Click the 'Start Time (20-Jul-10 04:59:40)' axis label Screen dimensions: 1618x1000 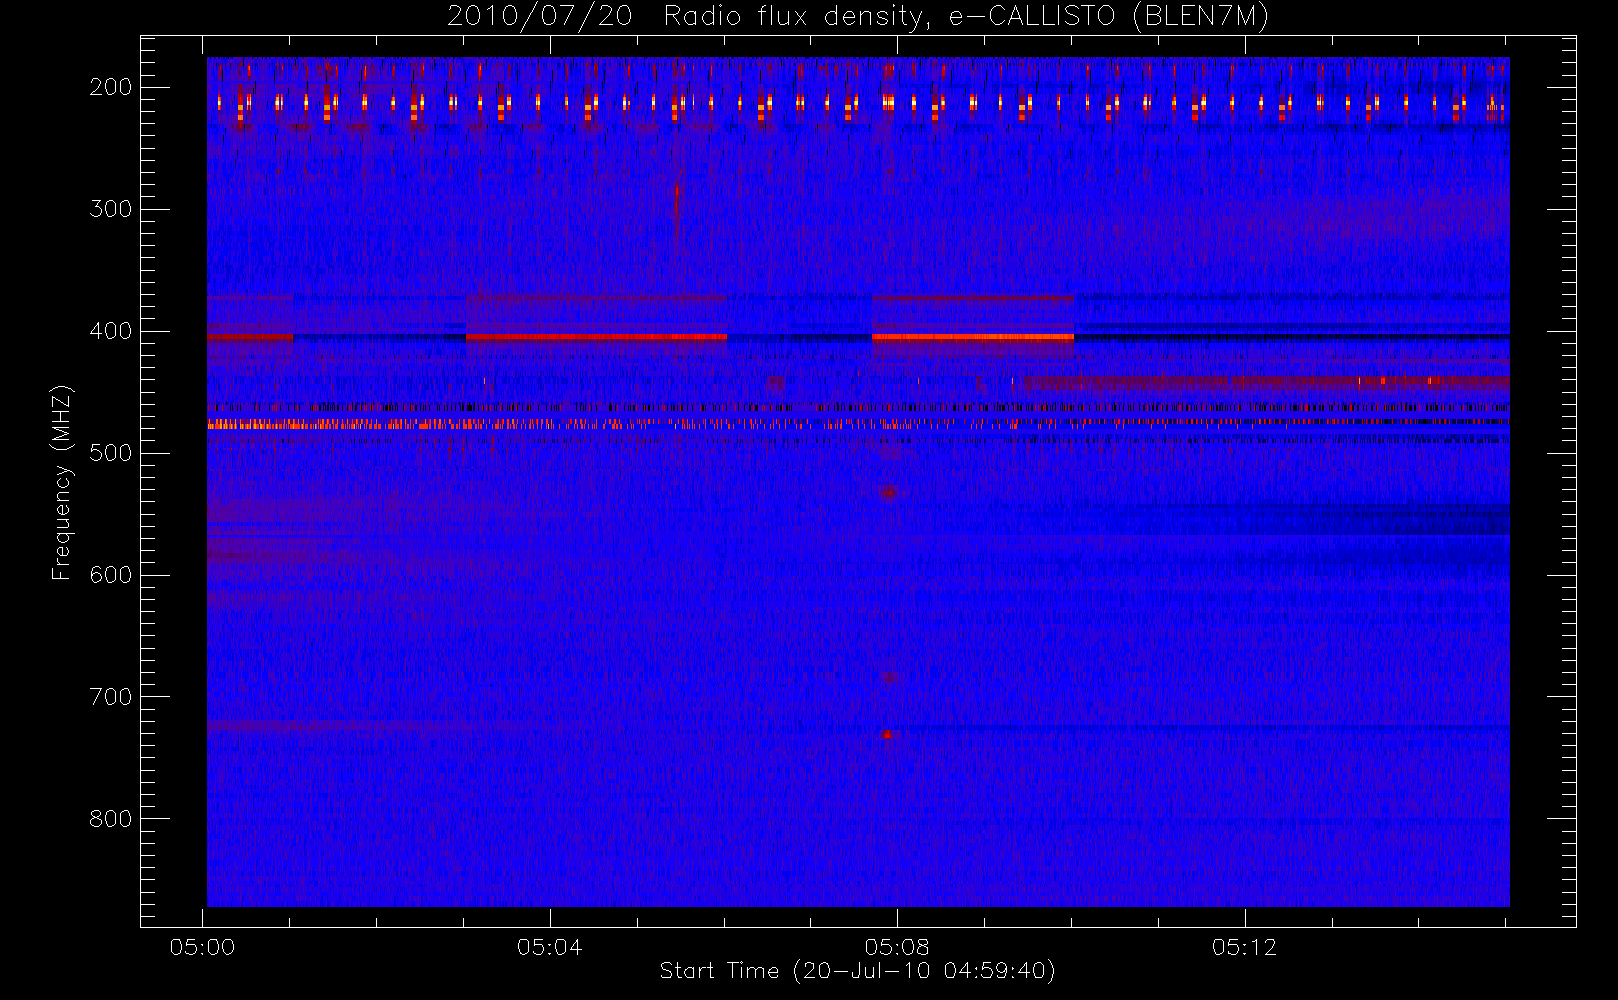[x=857, y=971]
